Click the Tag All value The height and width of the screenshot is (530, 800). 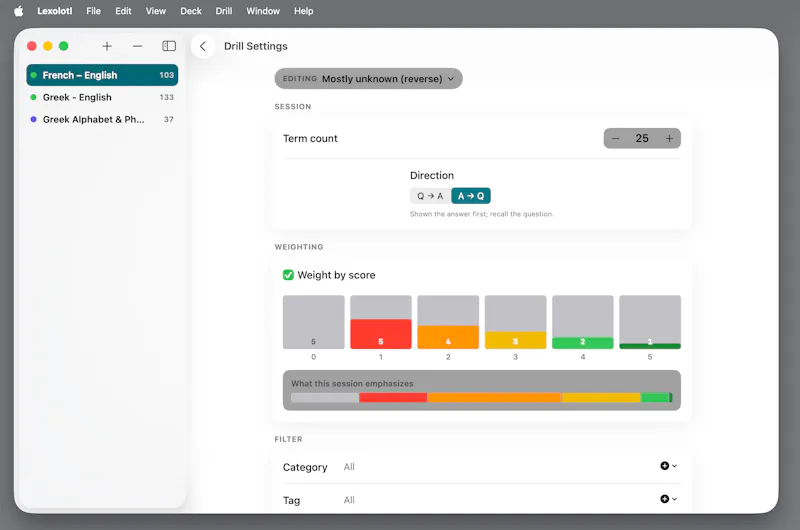pyautogui.click(x=349, y=500)
